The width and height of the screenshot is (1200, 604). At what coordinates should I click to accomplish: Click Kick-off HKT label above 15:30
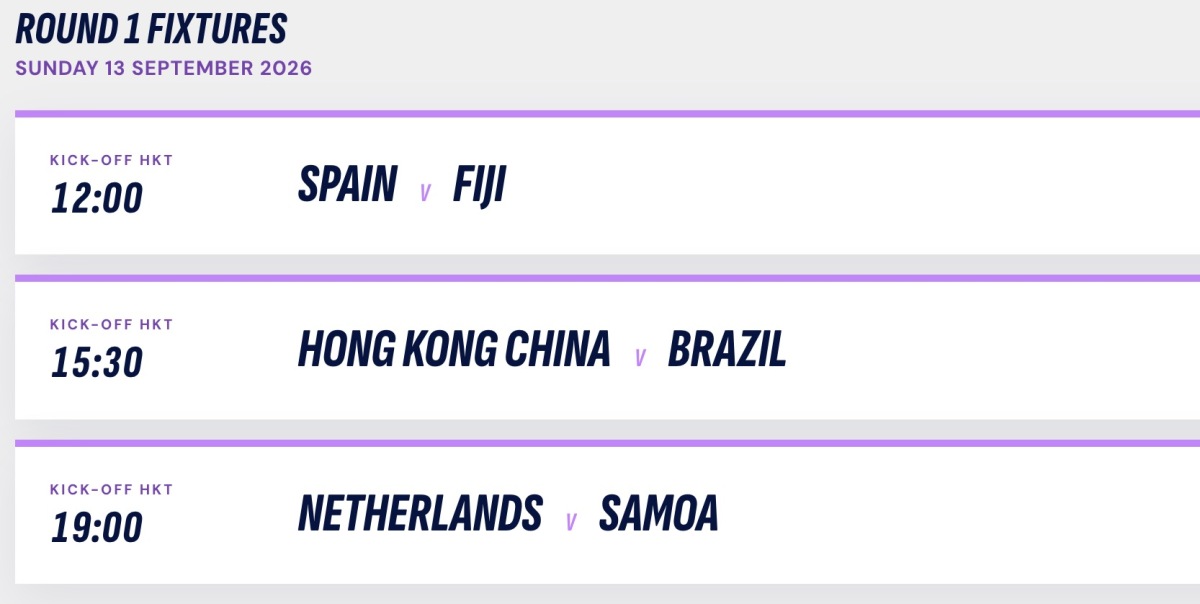[112, 324]
